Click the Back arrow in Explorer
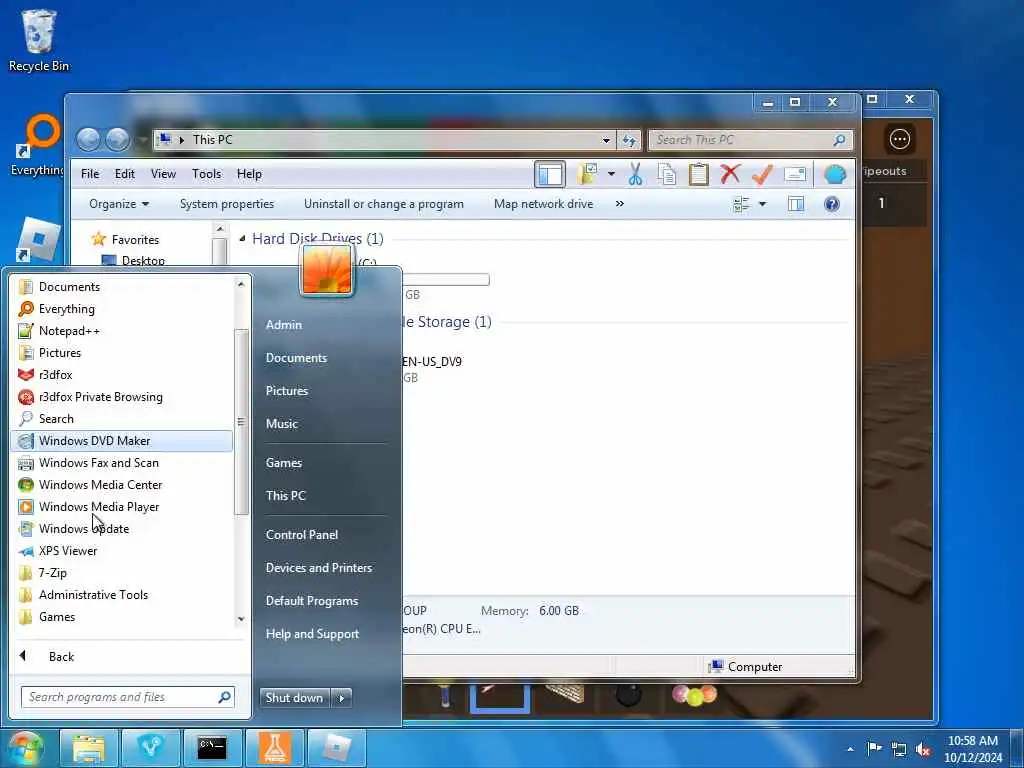 (x=88, y=139)
